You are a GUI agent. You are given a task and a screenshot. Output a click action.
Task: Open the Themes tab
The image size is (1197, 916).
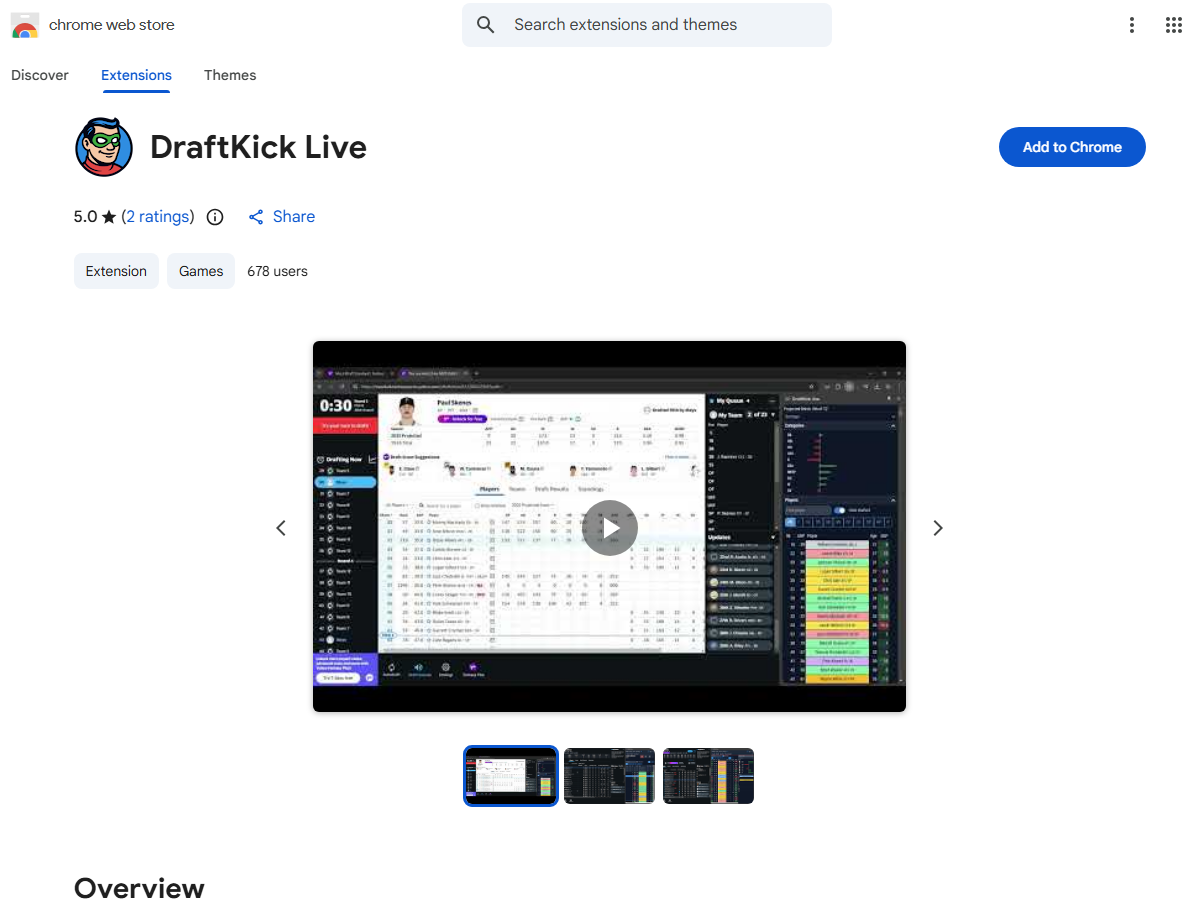pos(230,75)
